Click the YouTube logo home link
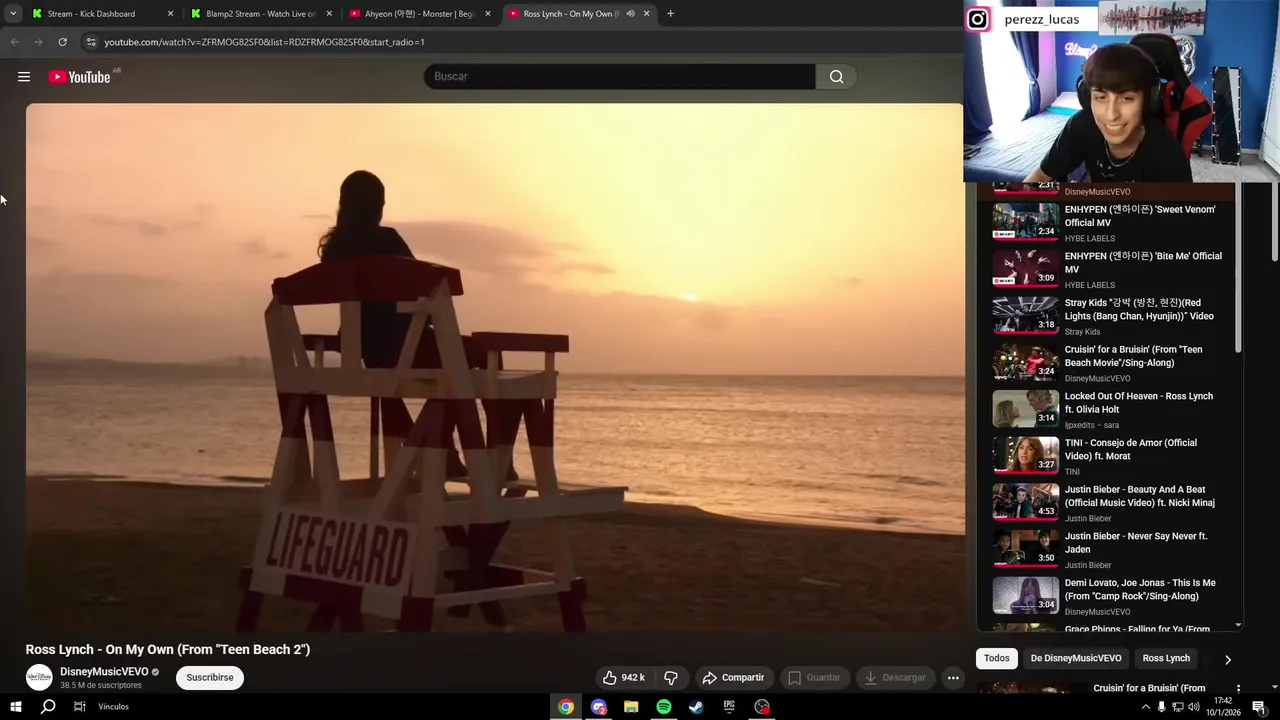Image resolution: width=1280 pixels, height=720 pixels. click(79, 77)
